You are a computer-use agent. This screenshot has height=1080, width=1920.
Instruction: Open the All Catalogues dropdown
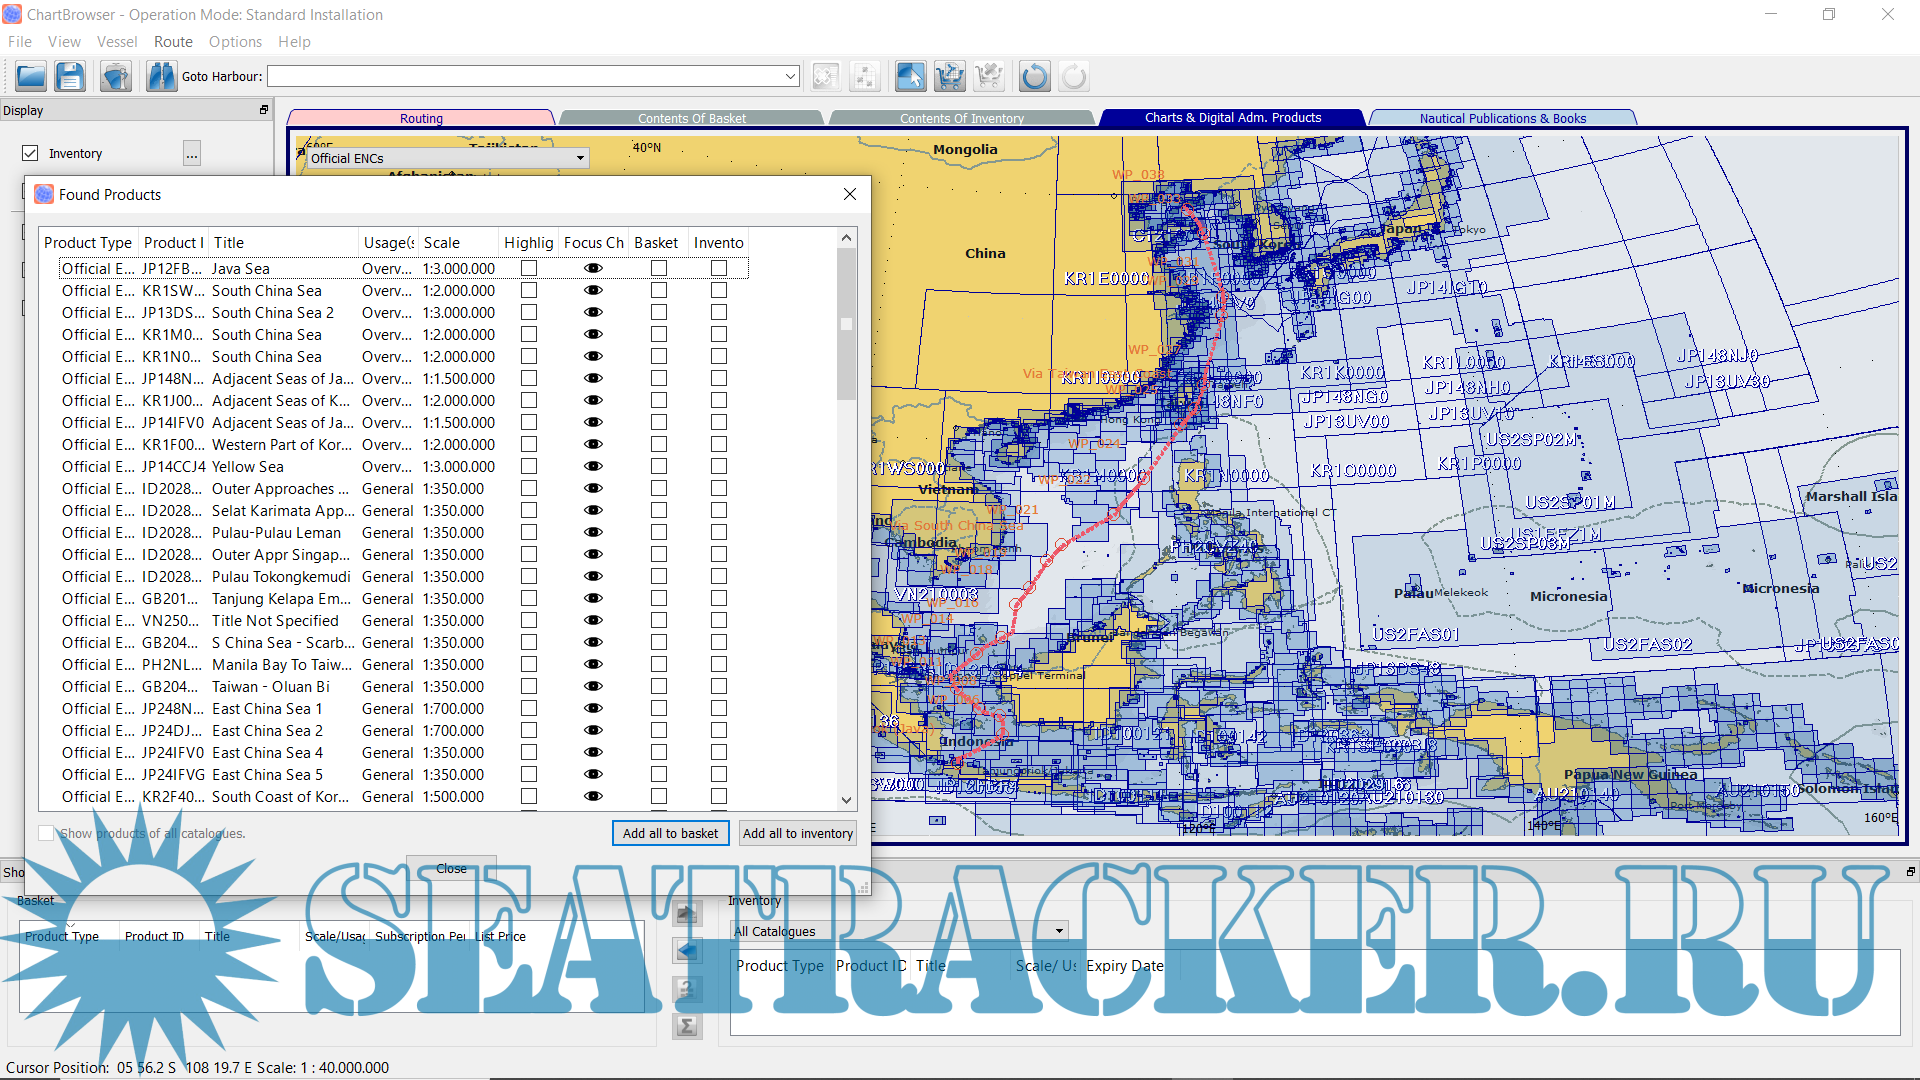(x=1059, y=931)
